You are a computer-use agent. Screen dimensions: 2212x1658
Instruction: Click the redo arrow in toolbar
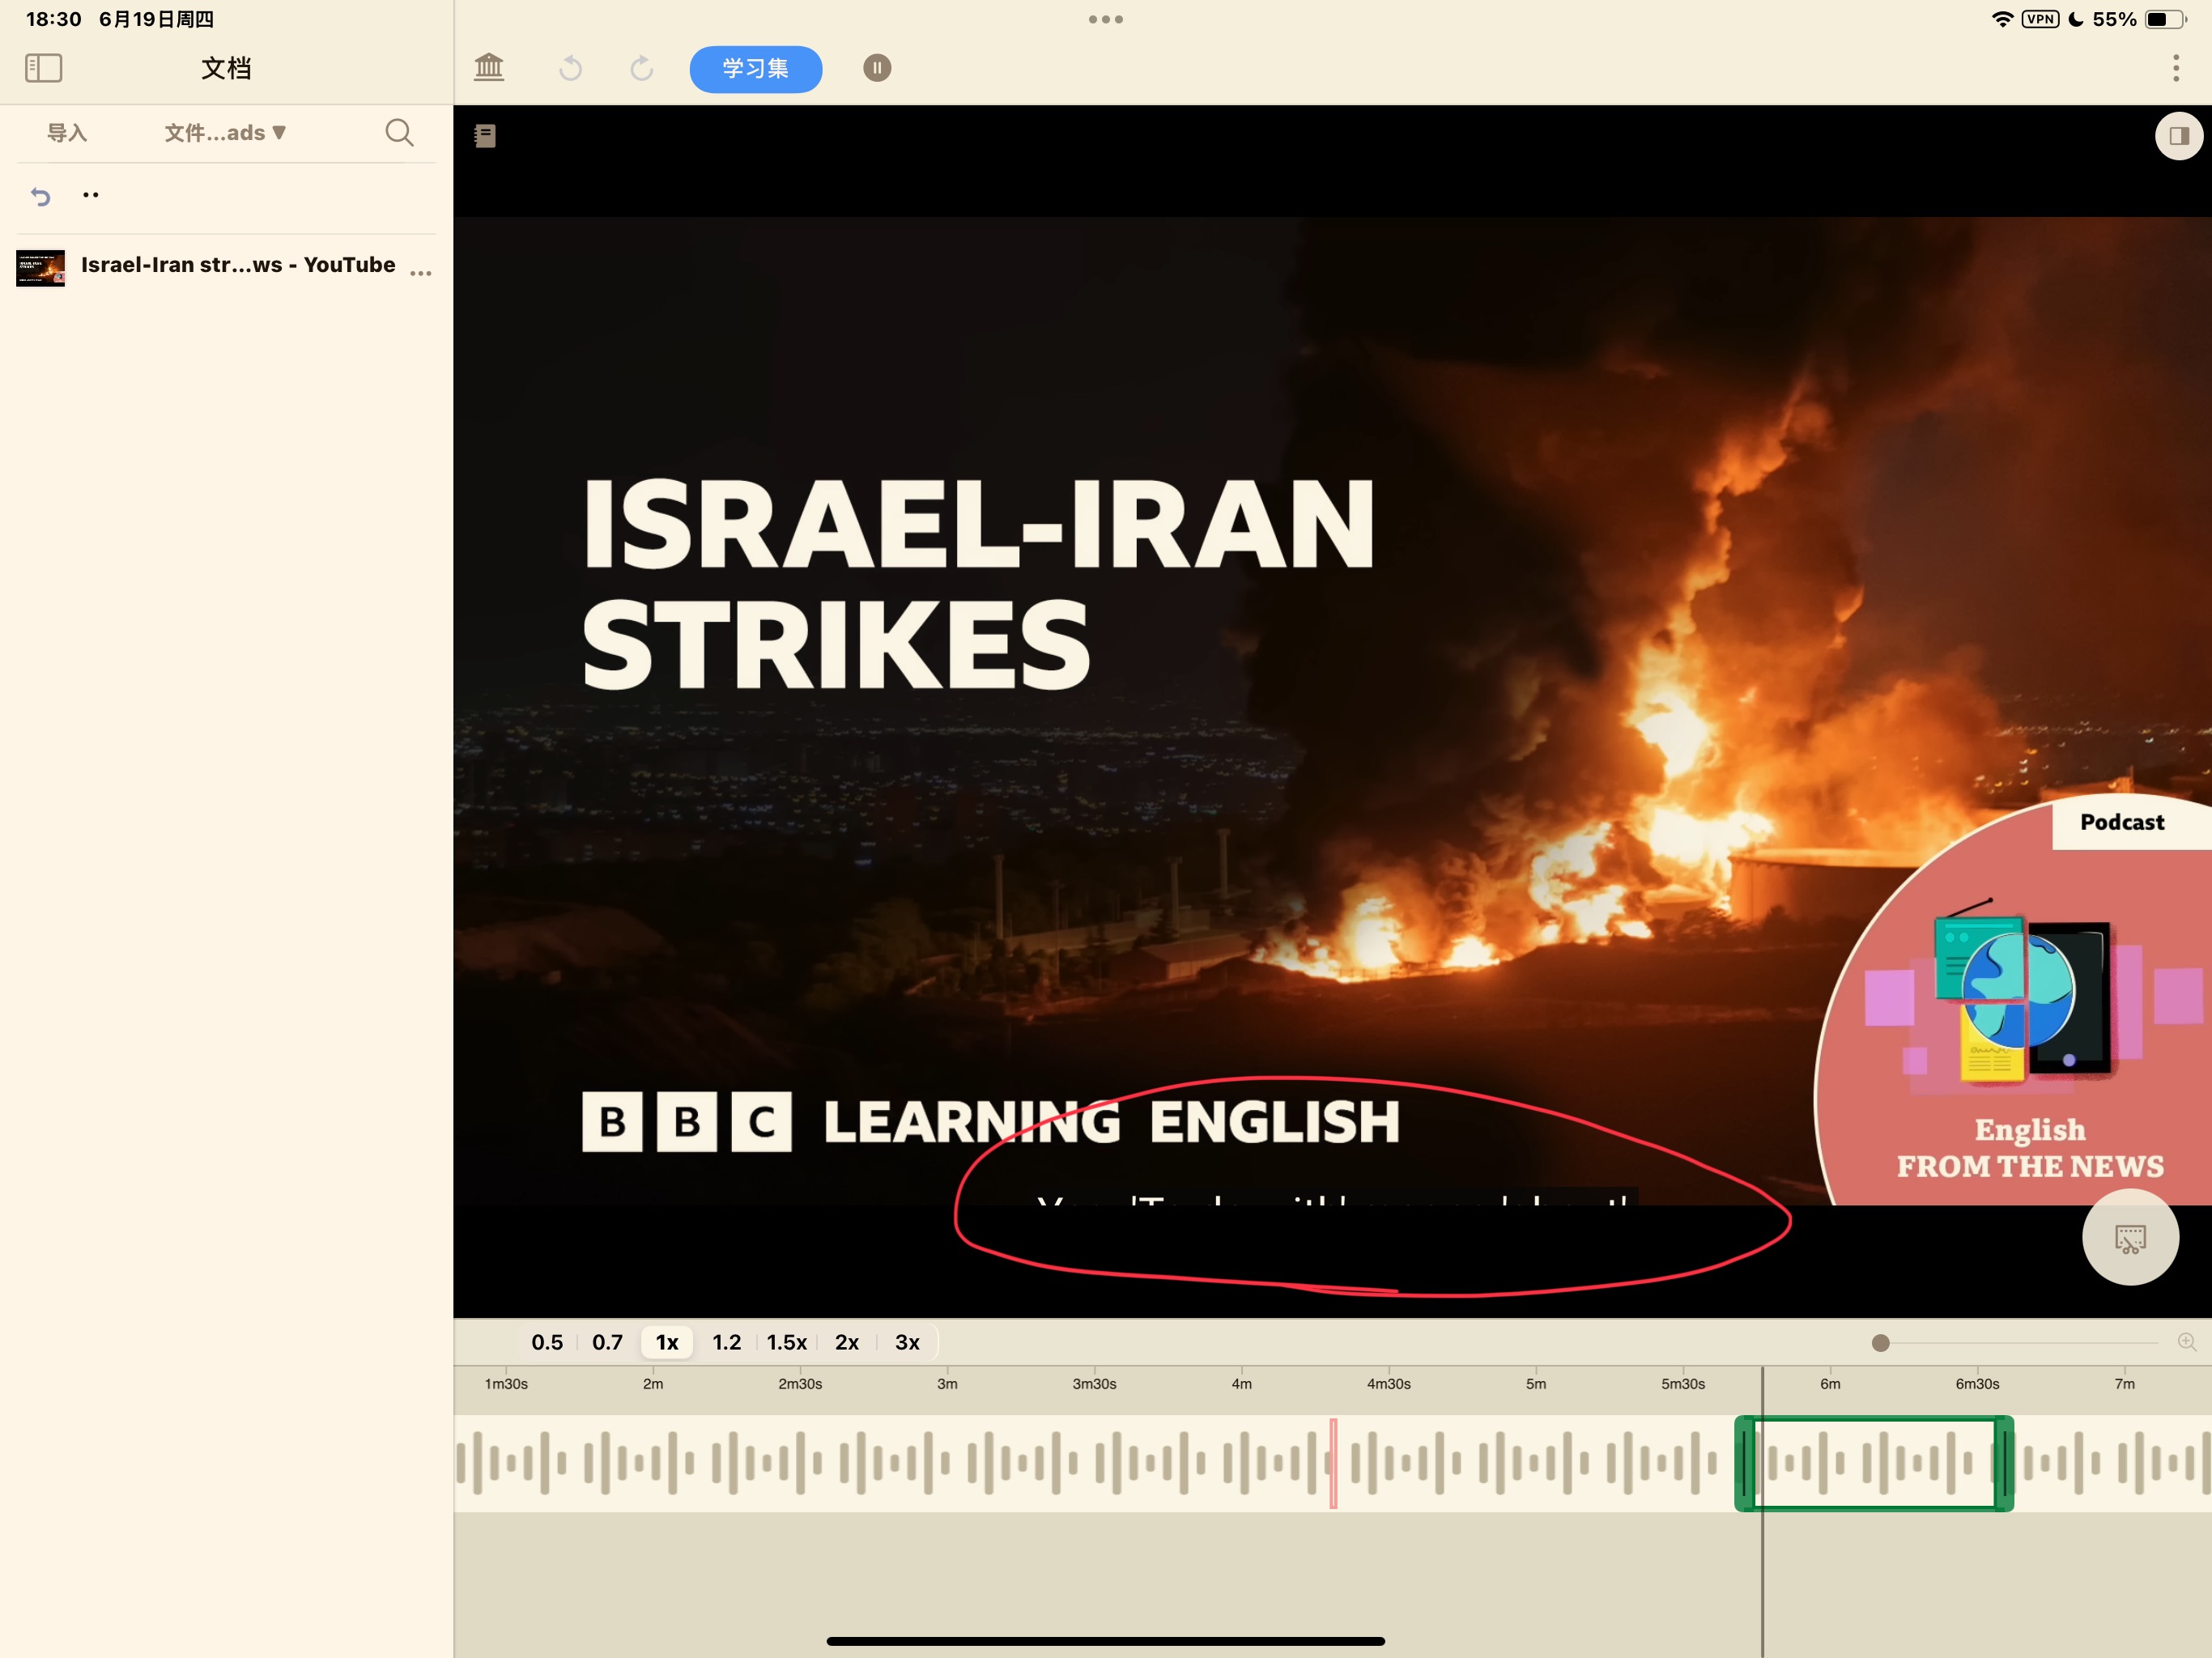click(642, 68)
